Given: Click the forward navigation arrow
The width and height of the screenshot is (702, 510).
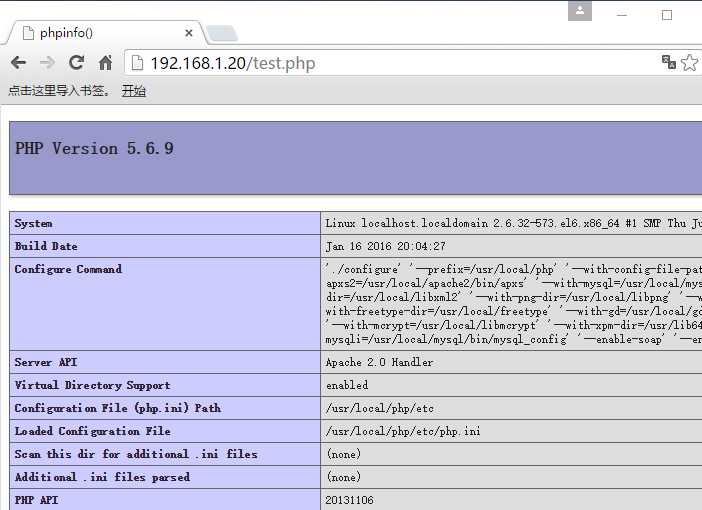Looking at the screenshot, I should tap(47, 63).
